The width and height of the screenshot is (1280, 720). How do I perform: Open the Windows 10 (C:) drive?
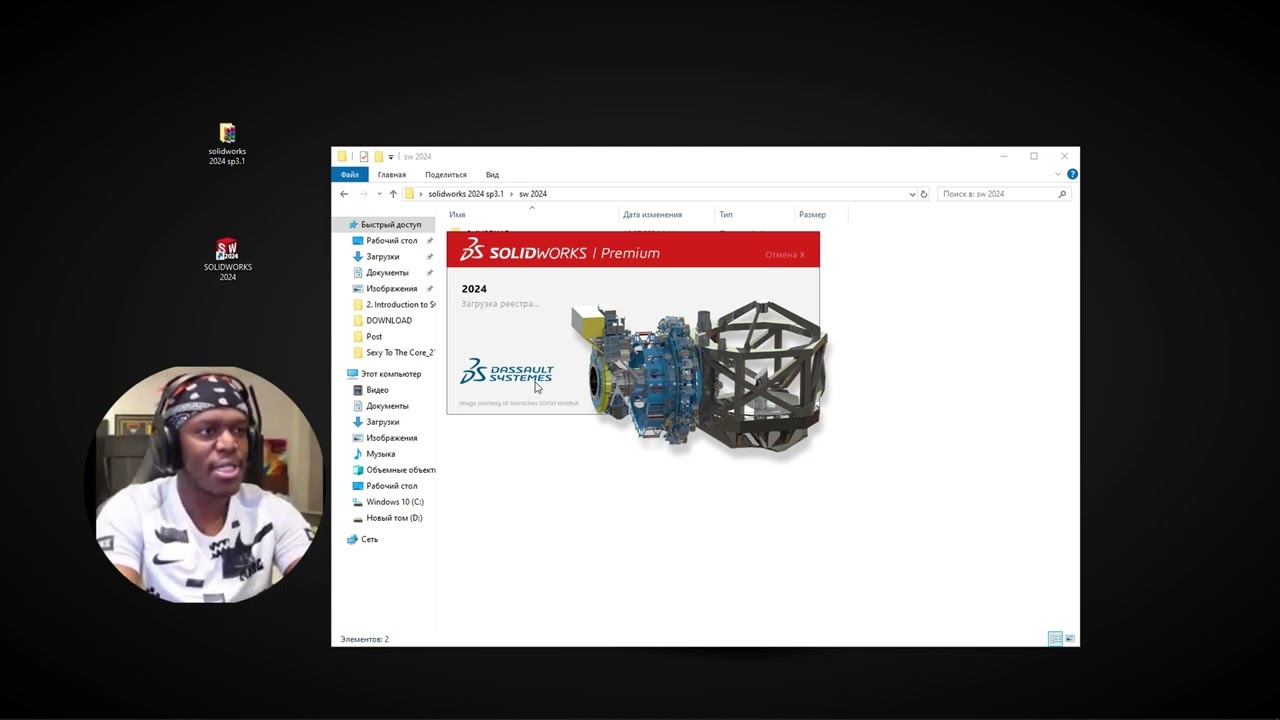394,502
